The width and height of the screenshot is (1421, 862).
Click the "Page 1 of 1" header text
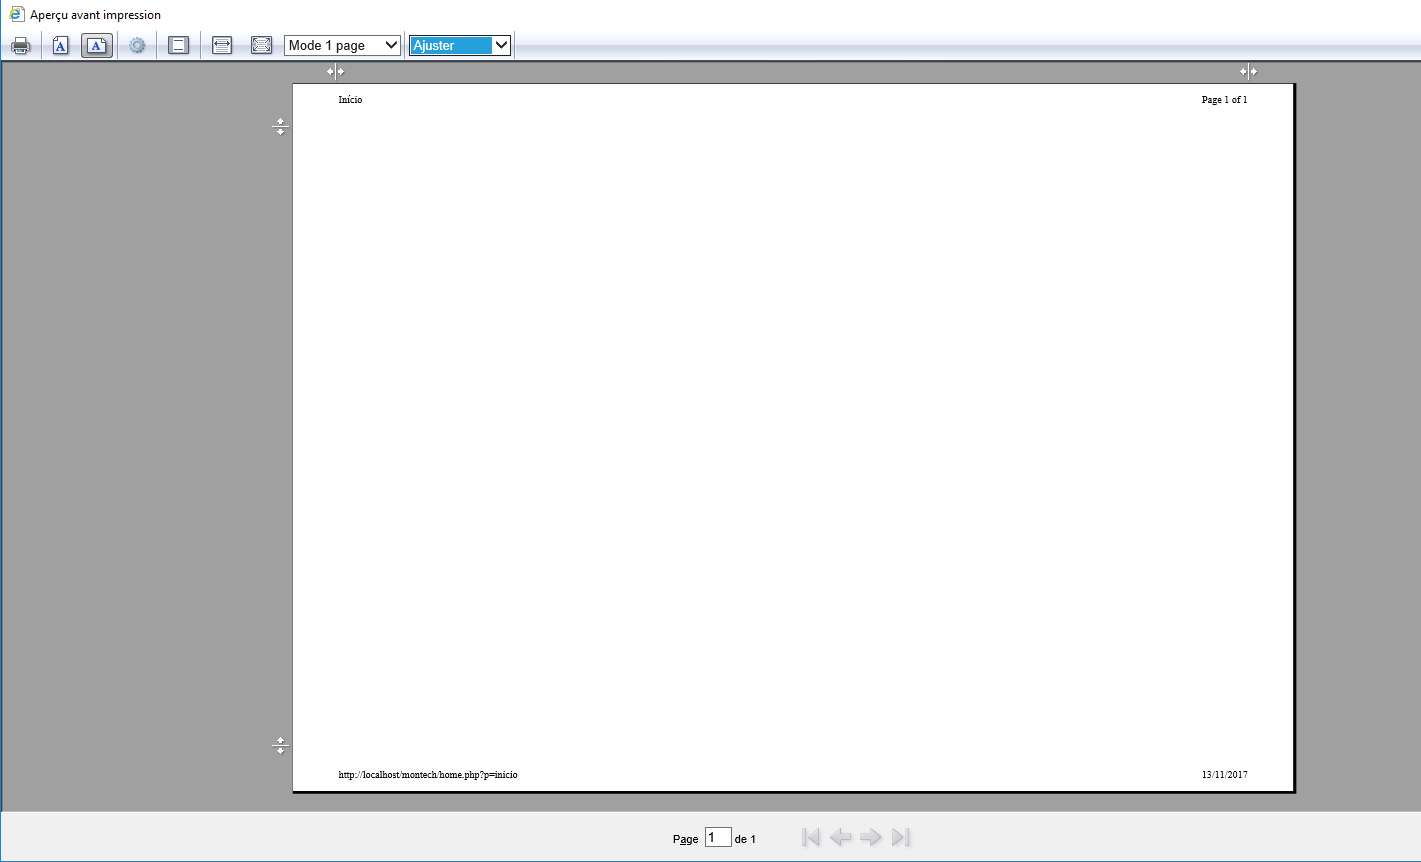[x=1224, y=100]
